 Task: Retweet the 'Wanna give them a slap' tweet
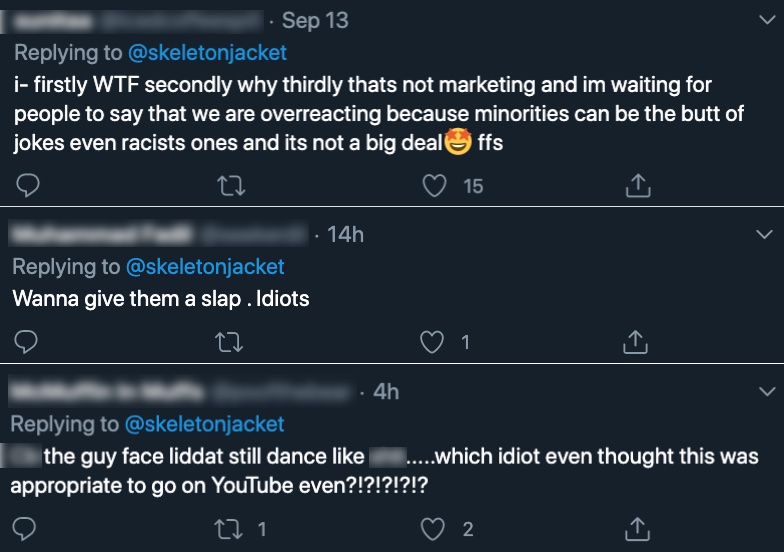229,342
